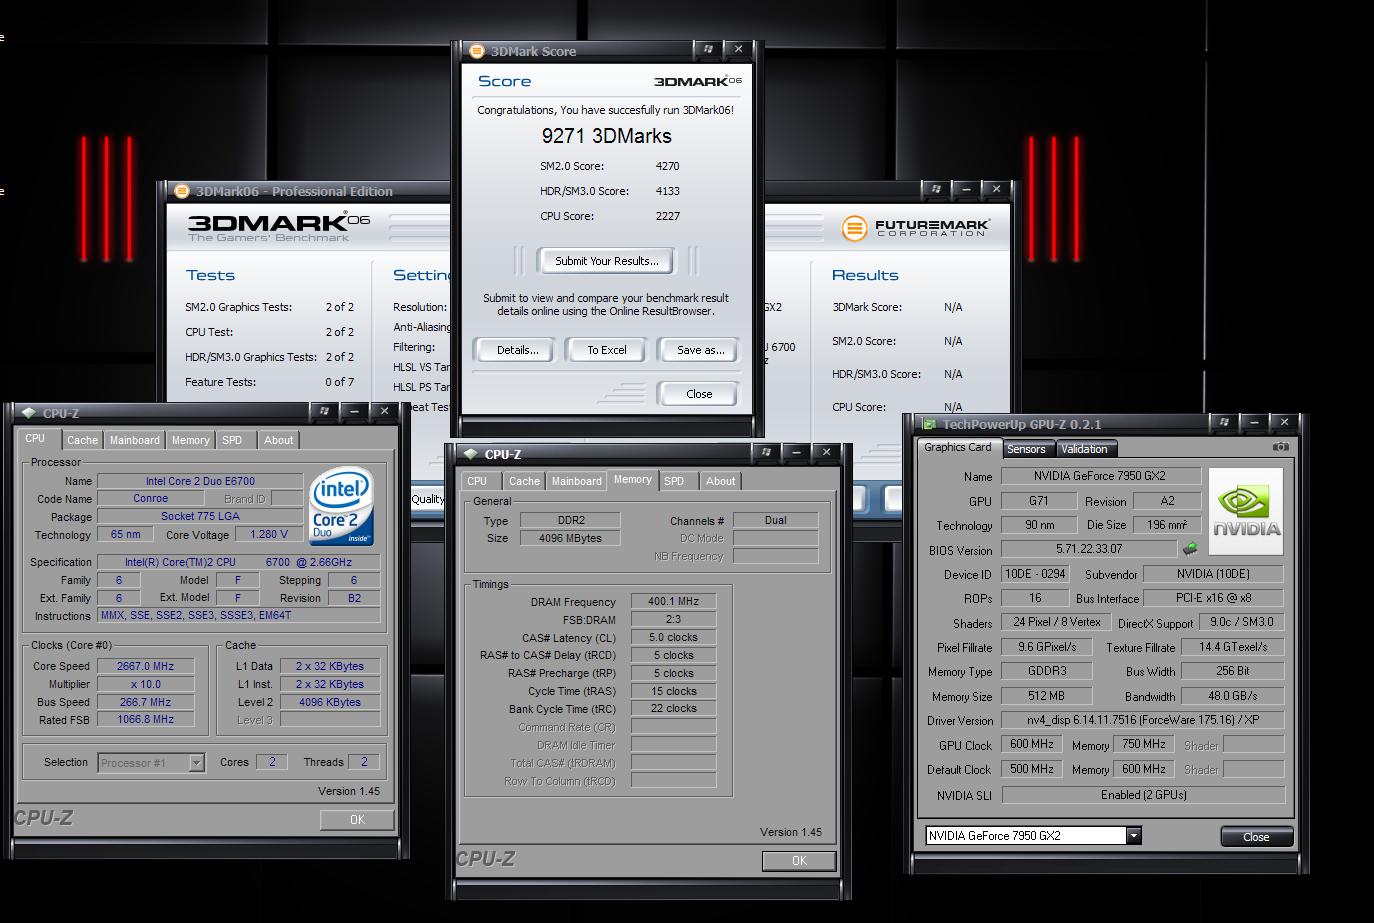Click the BIOS save chip icon in GPU-Z
Image resolution: width=1374 pixels, height=923 pixels.
1190,549
